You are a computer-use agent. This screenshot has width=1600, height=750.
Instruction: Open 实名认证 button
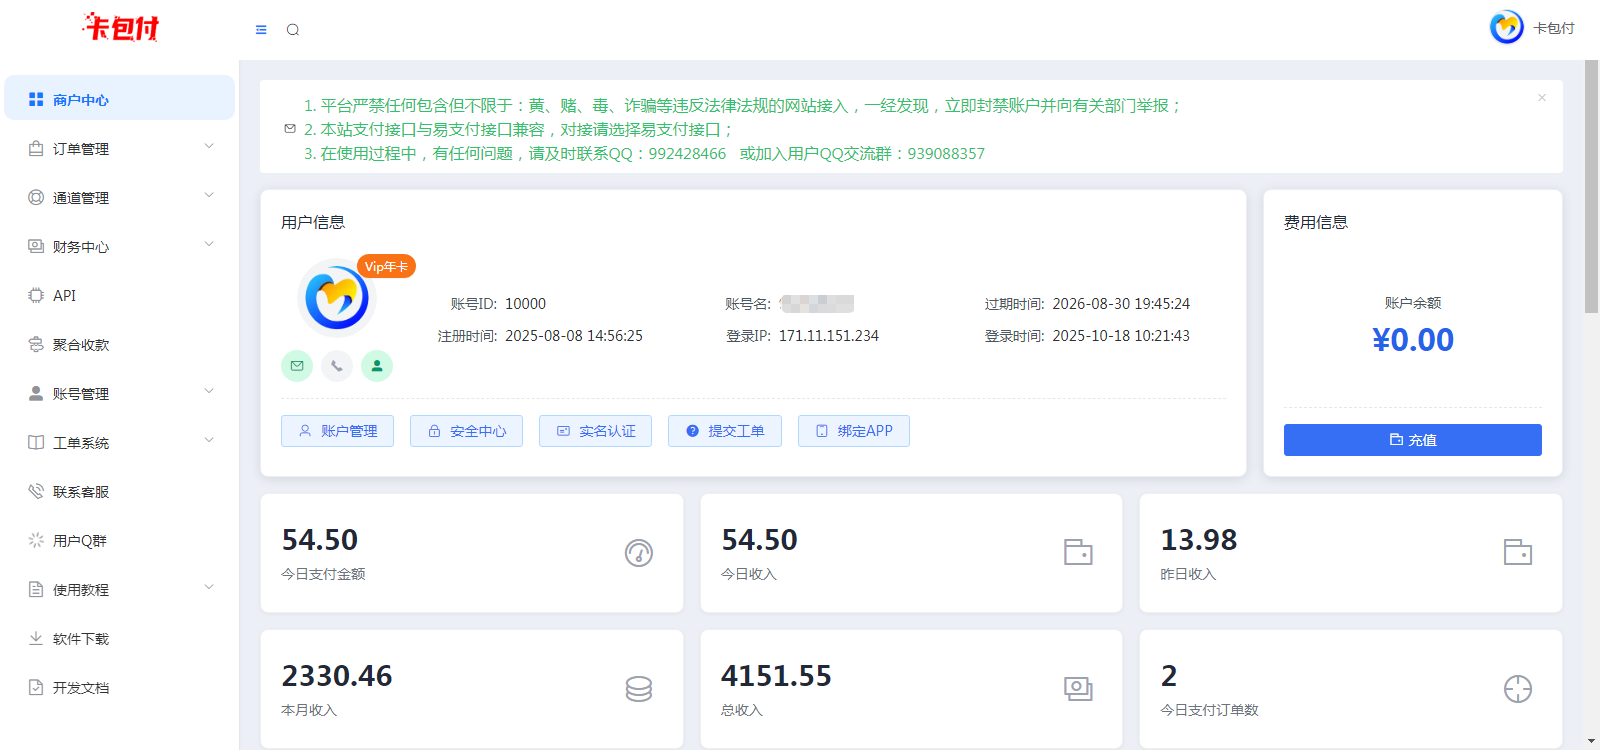595,431
